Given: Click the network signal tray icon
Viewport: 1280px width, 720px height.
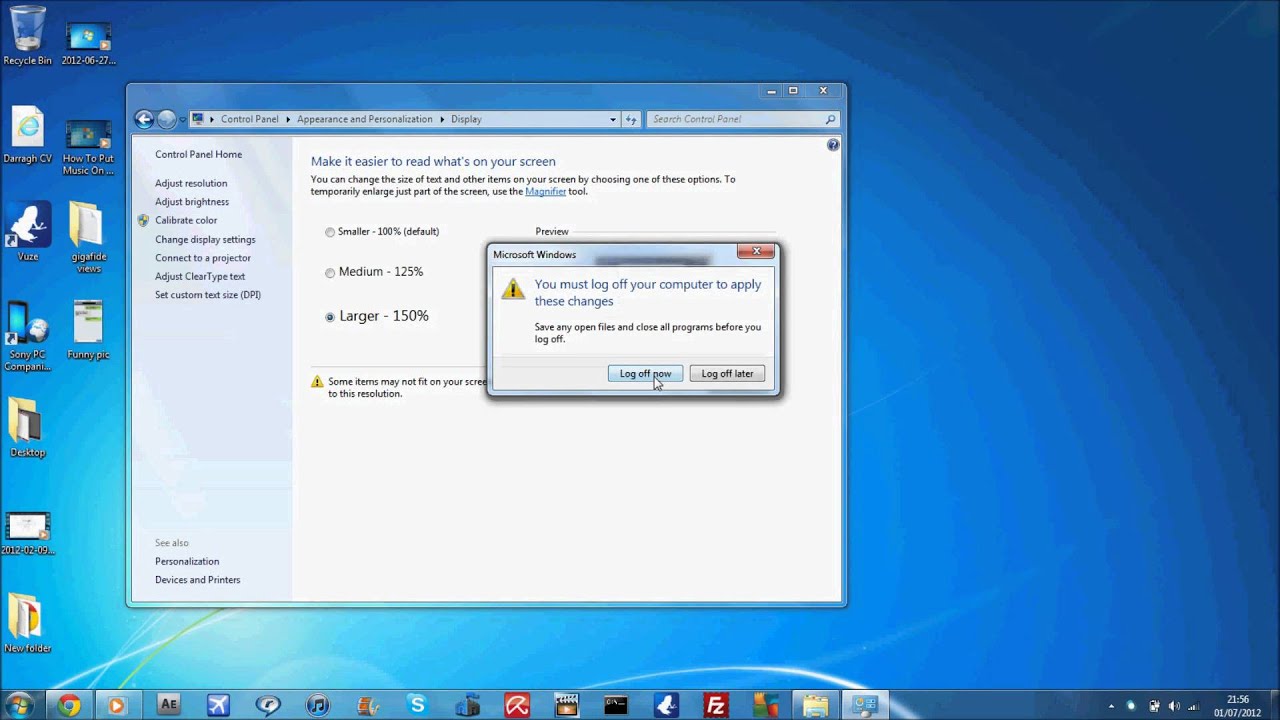Looking at the screenshot, I should (1192, 706).
